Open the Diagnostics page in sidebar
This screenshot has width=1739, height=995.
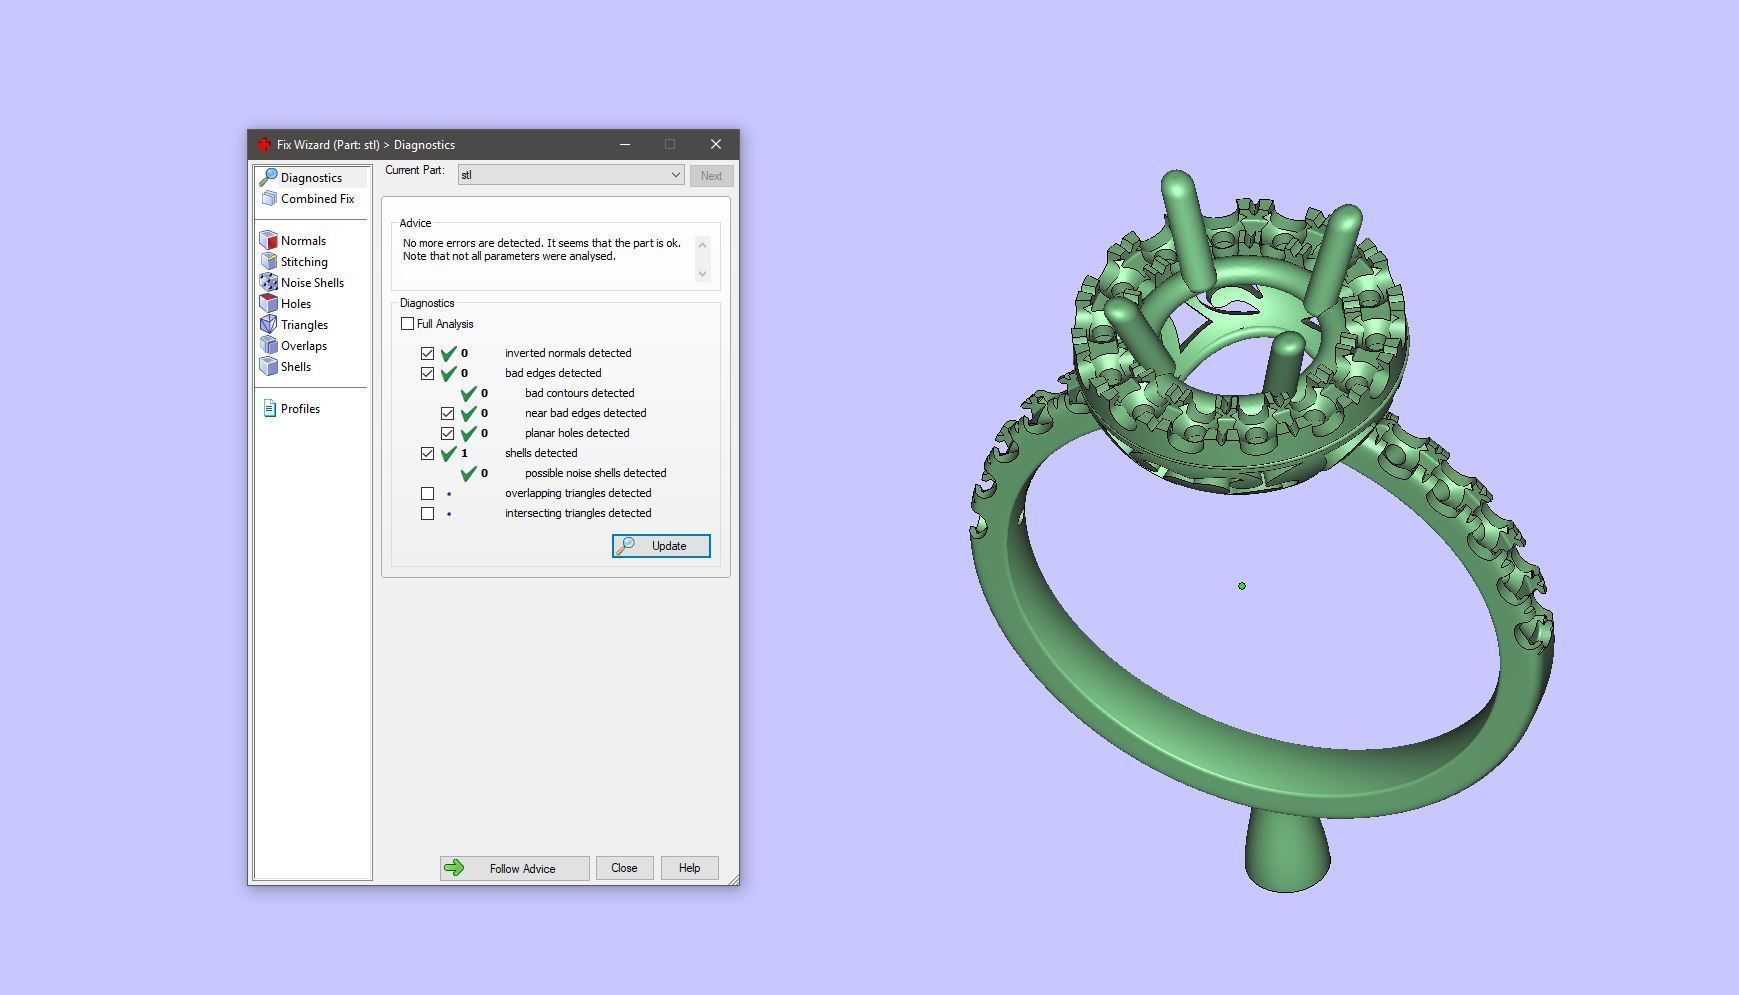pyautogui.click(x=311, y=178)
